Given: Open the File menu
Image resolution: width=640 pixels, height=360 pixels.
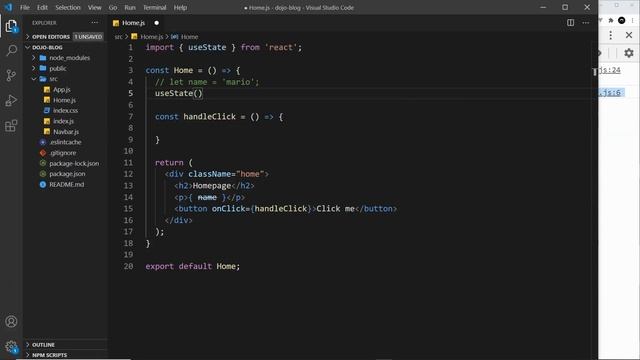Looking at the screenshot, I should 25,7.
